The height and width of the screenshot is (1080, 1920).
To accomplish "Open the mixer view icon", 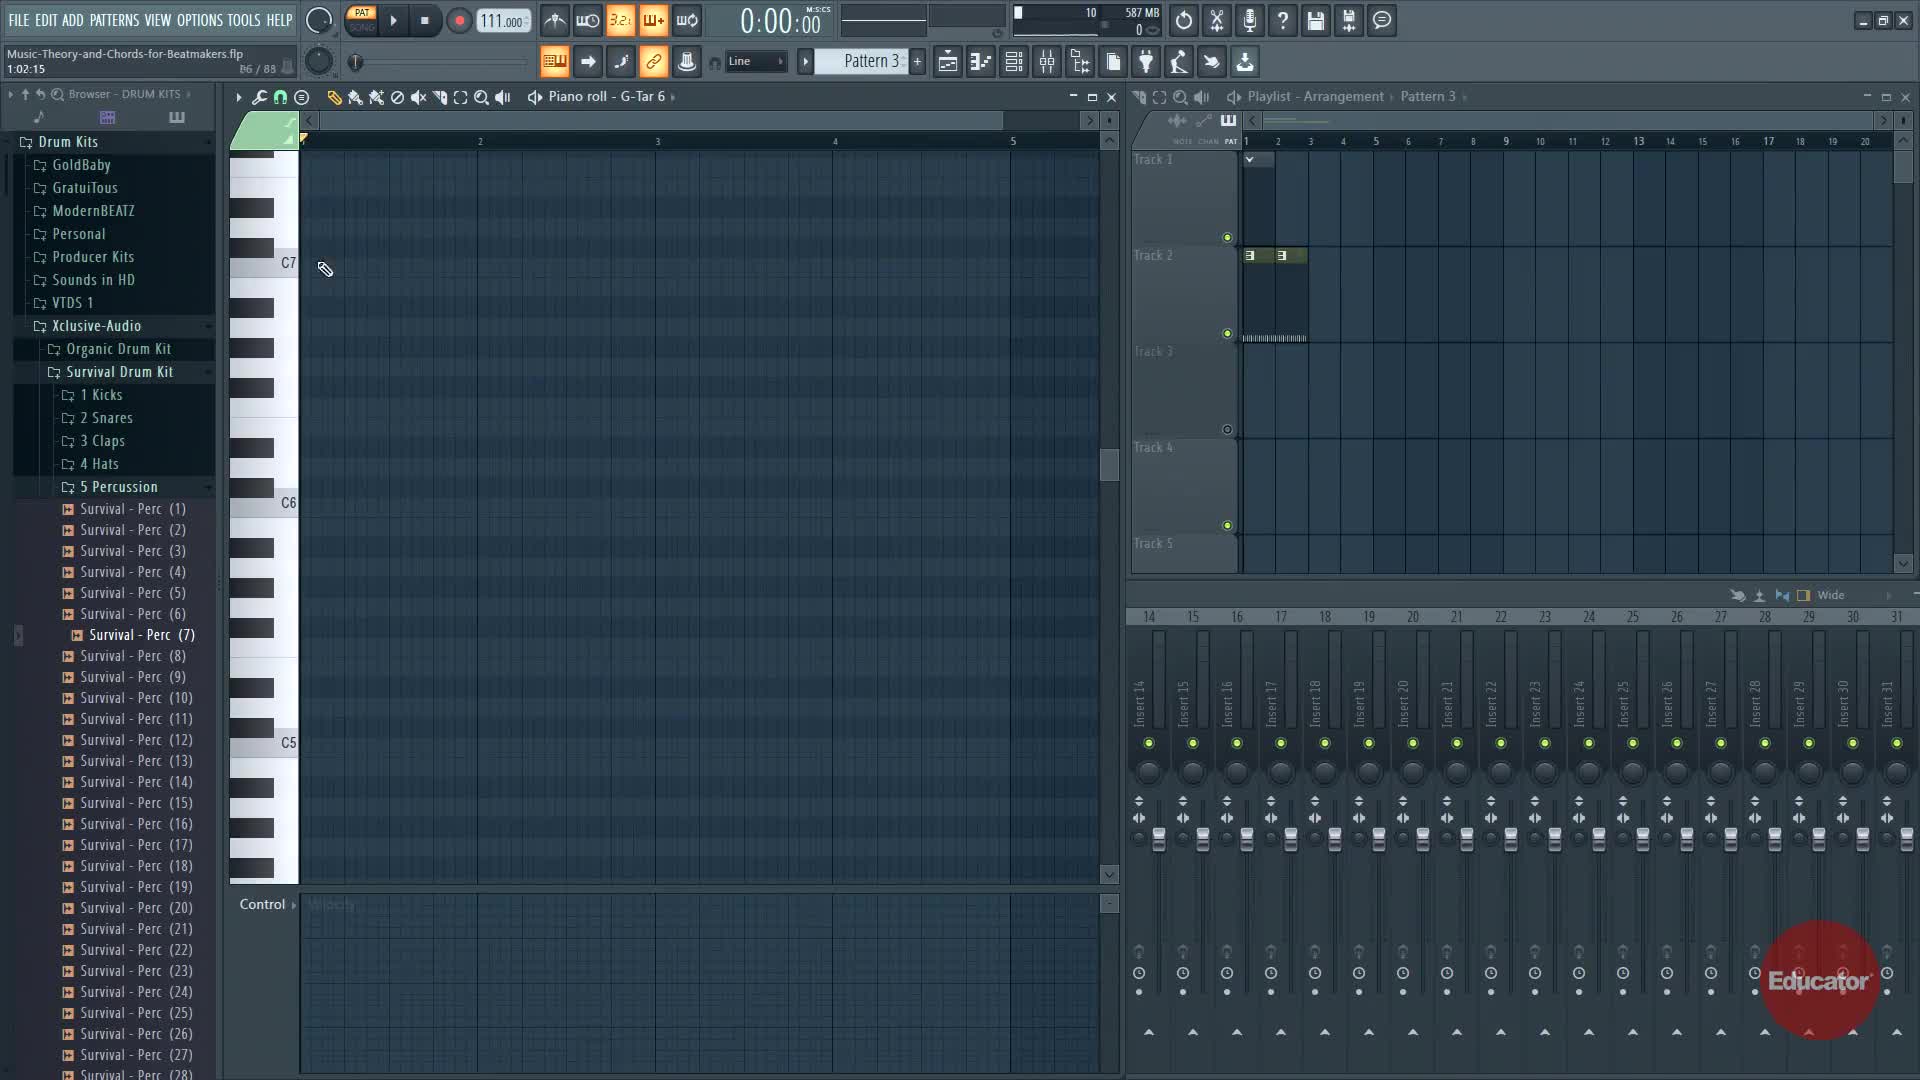I will point(1047,62).
